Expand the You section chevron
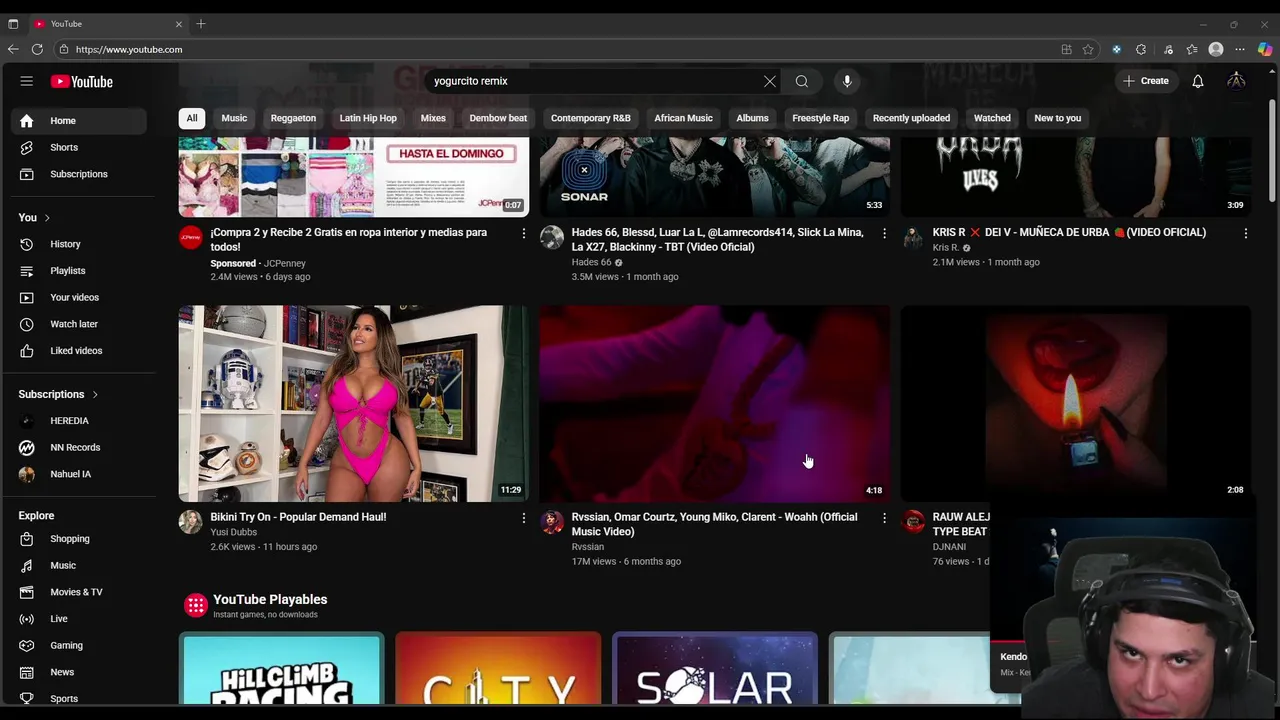The image size is (1280, 720). tap(46, 218)
